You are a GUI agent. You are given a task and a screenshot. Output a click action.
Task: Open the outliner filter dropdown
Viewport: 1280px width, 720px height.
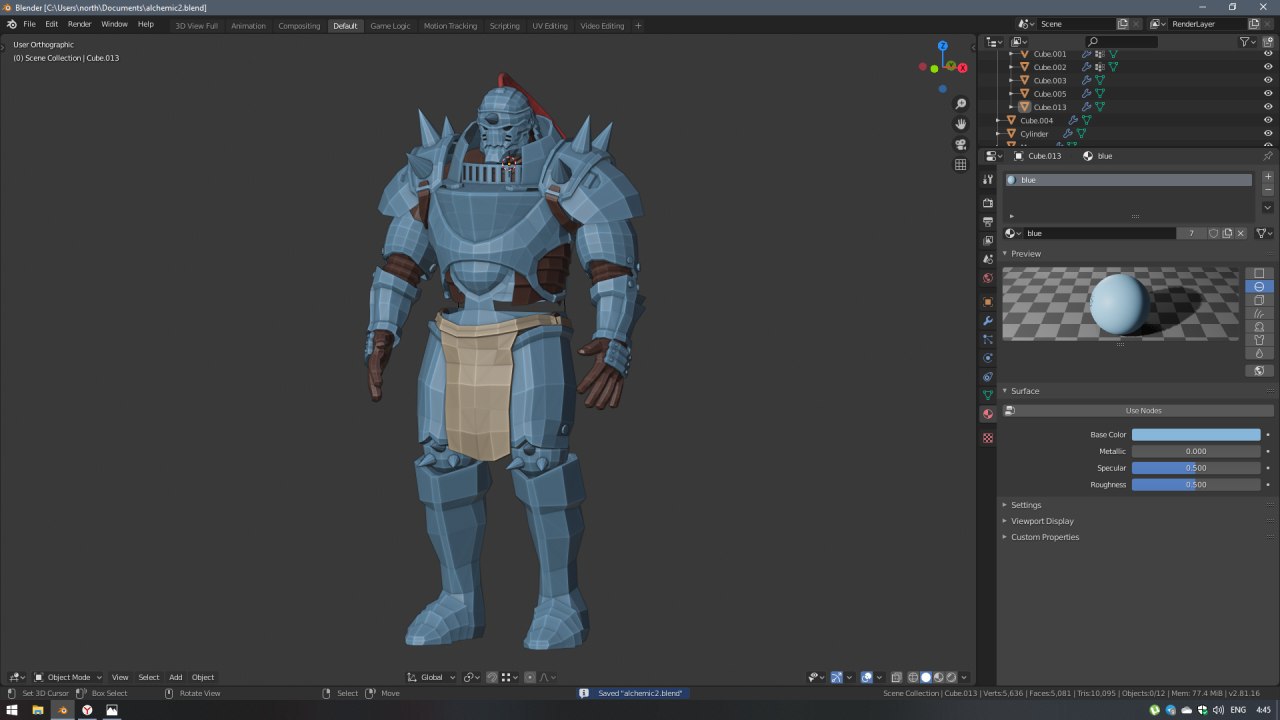coord(1248,42)
